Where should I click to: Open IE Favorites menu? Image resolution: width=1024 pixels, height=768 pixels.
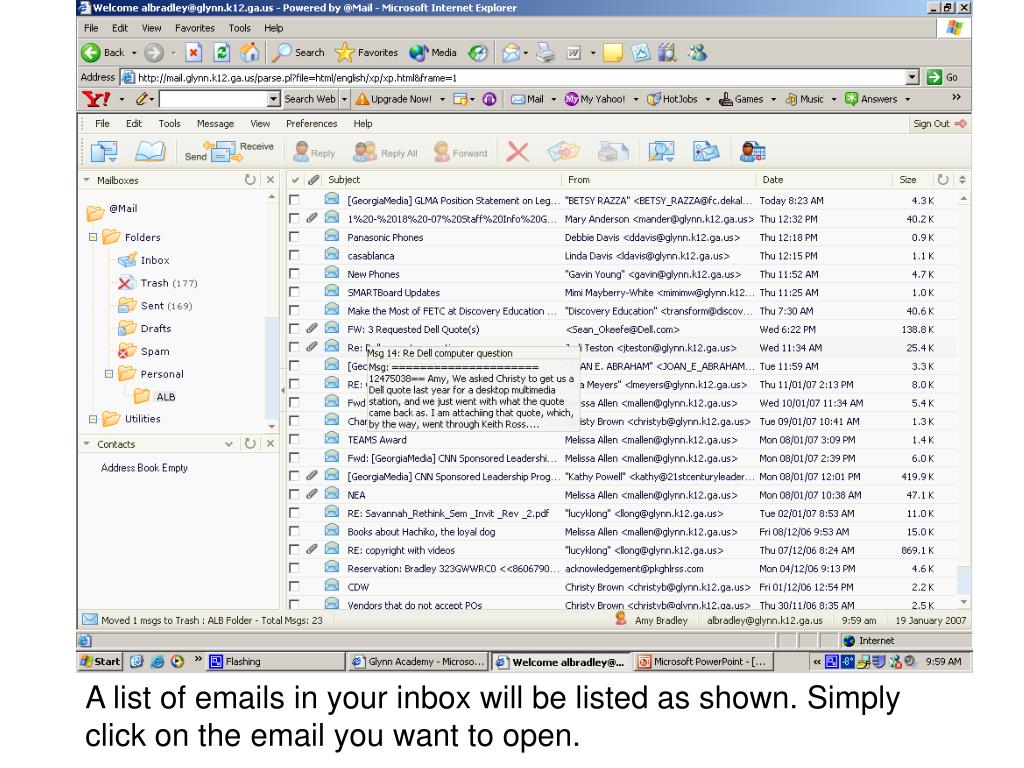(x=195, y=28)
